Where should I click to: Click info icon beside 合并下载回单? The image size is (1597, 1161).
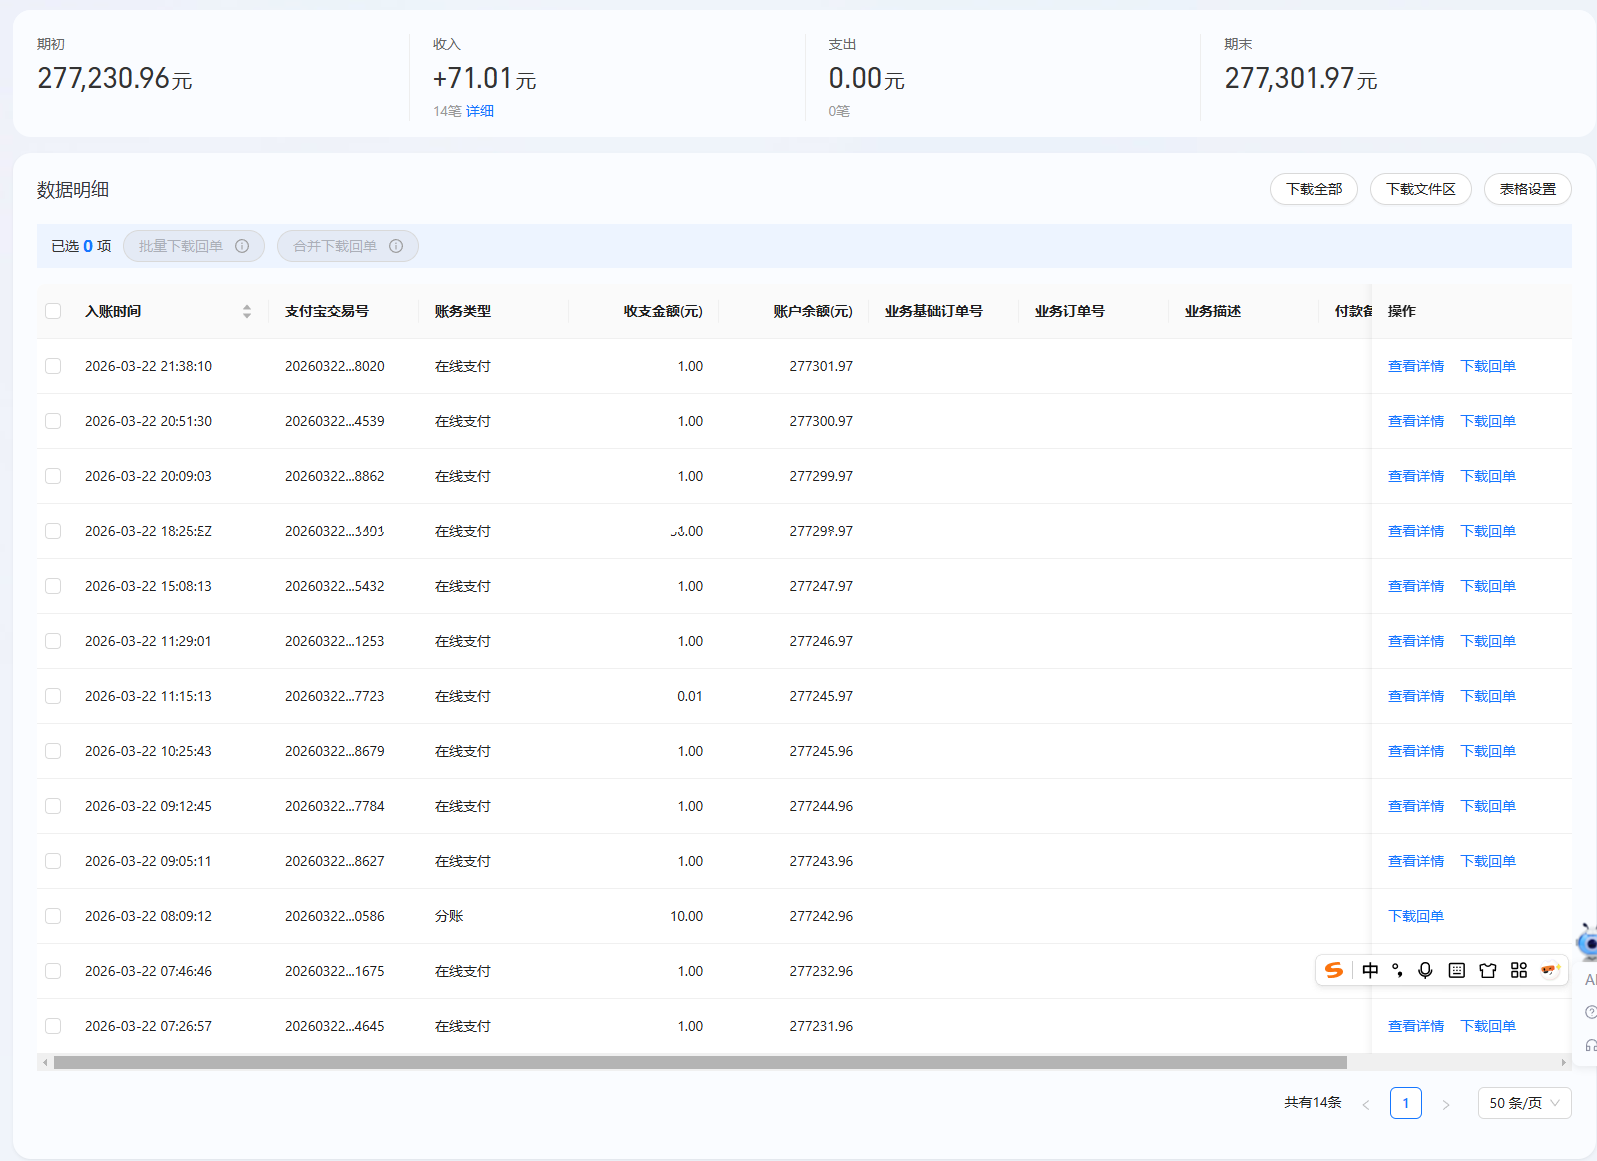coord(396,246)
